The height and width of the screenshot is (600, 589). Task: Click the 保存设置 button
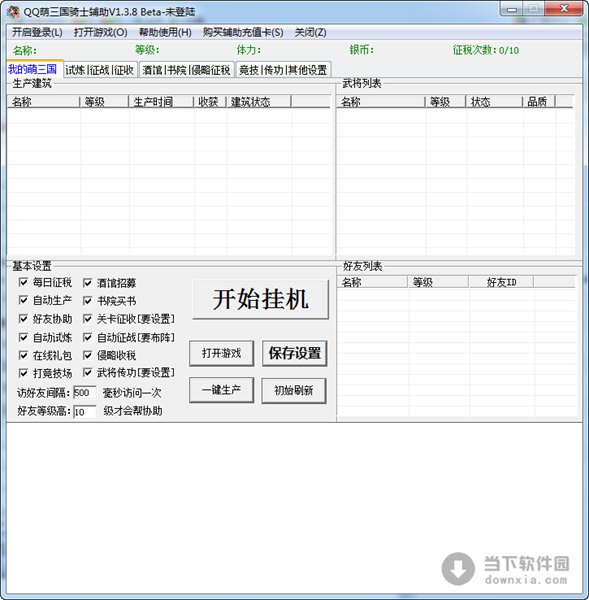[295, 353]
